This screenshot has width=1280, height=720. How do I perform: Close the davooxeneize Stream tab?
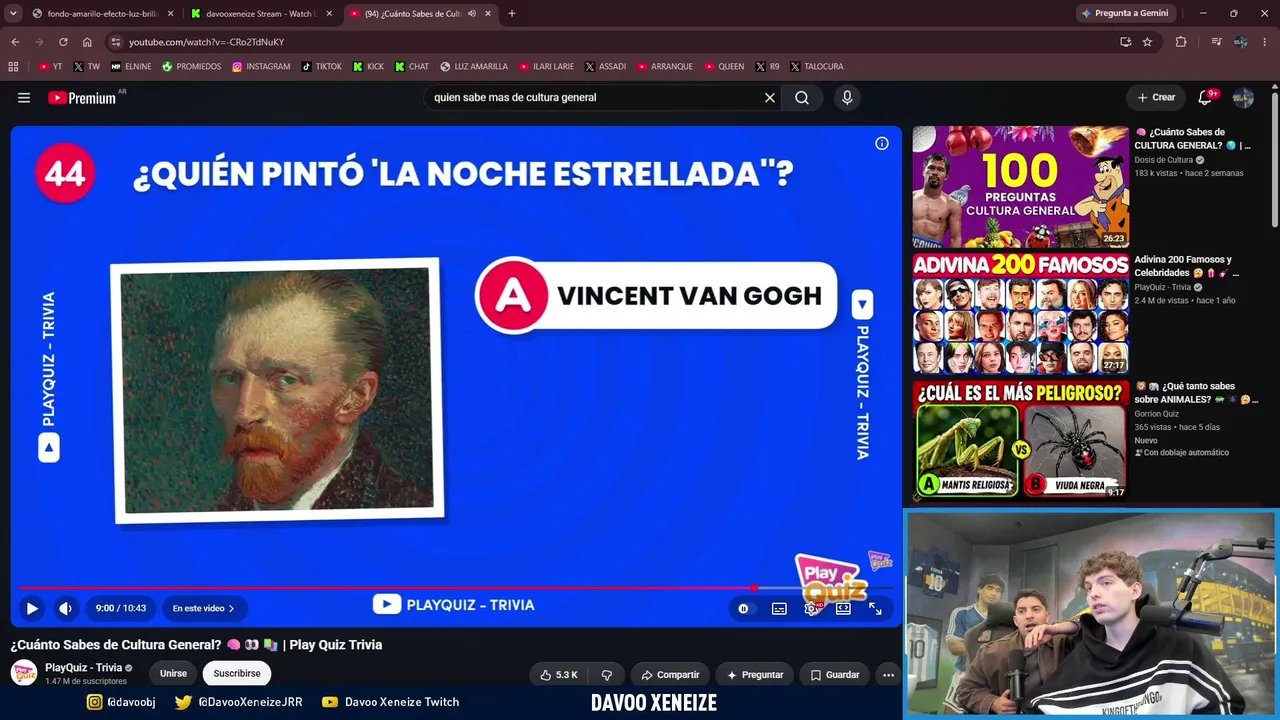pos(329,14)
